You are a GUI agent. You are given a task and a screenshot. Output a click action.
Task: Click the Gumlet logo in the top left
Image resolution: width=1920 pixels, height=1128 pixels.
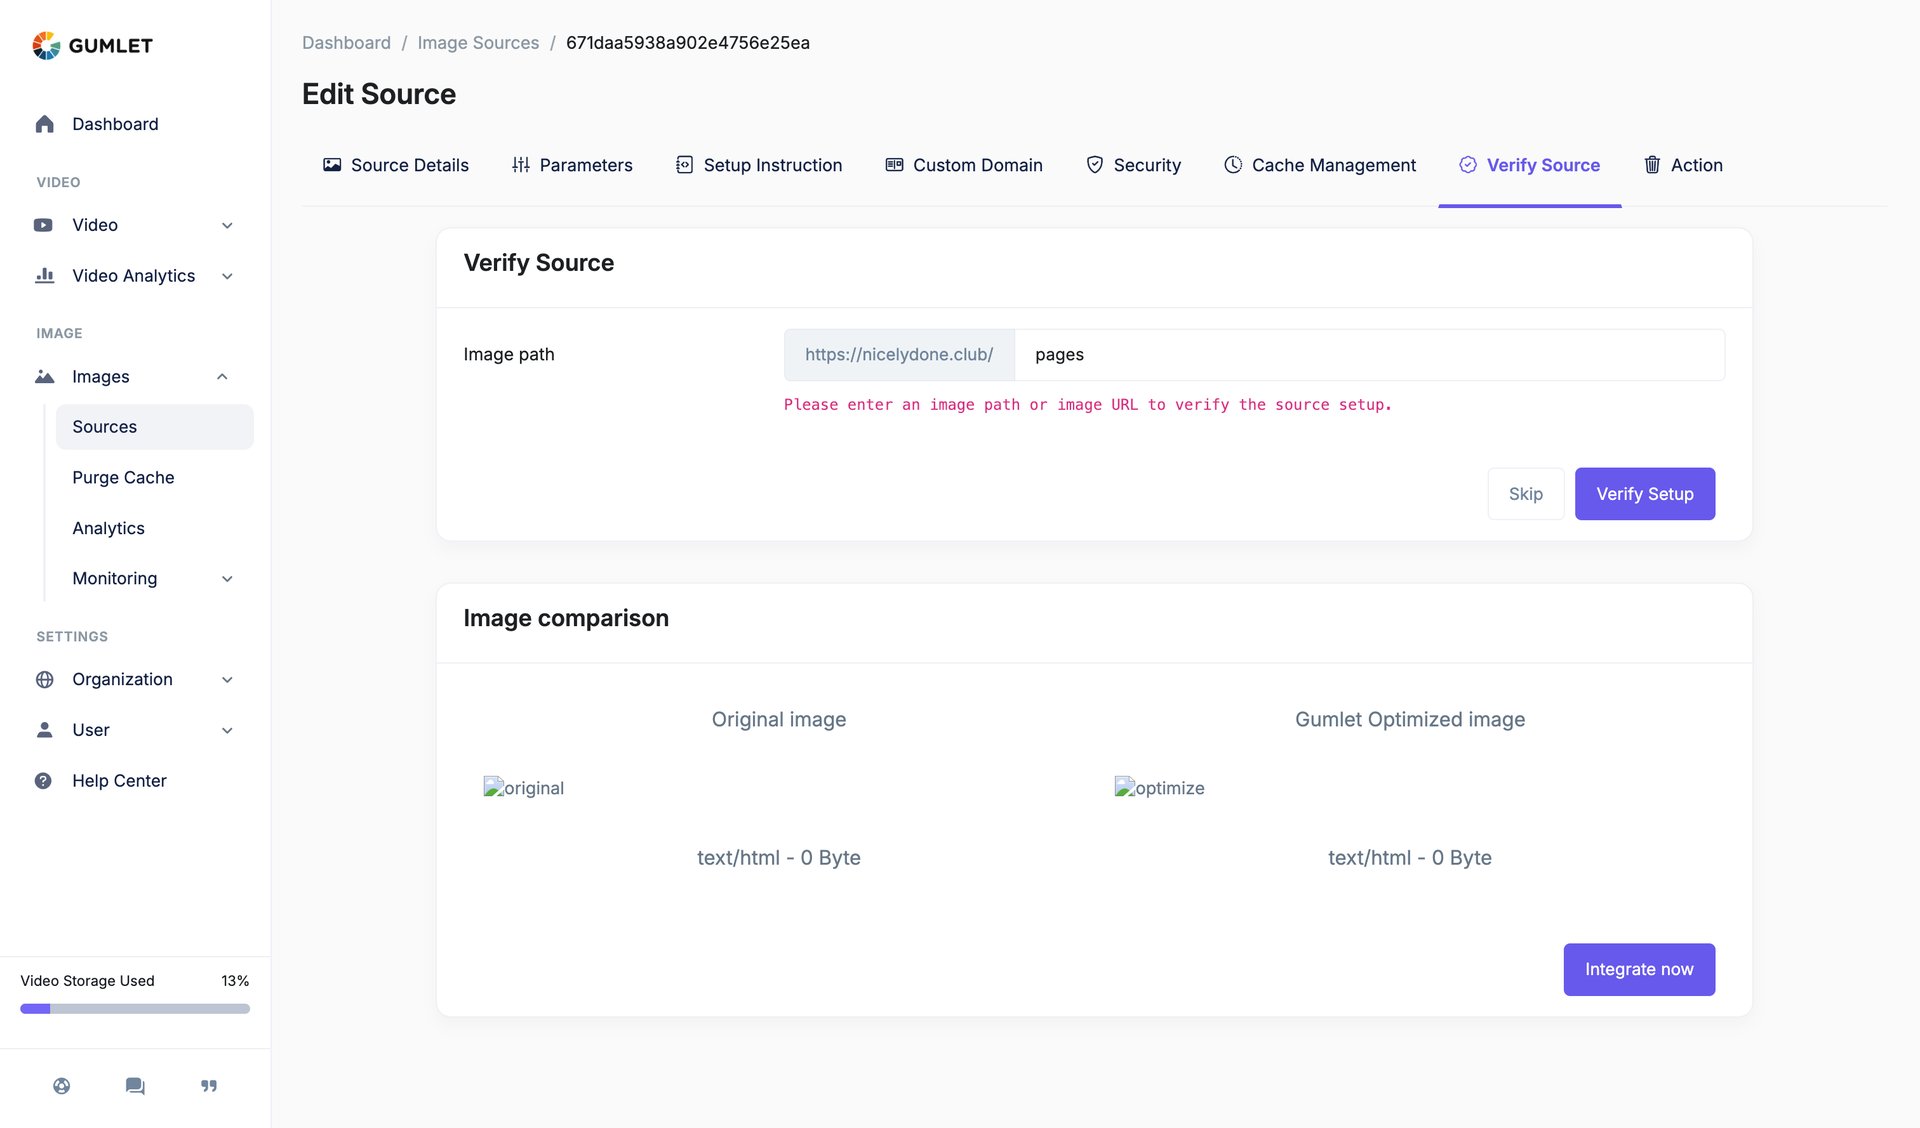pos(93,44)
